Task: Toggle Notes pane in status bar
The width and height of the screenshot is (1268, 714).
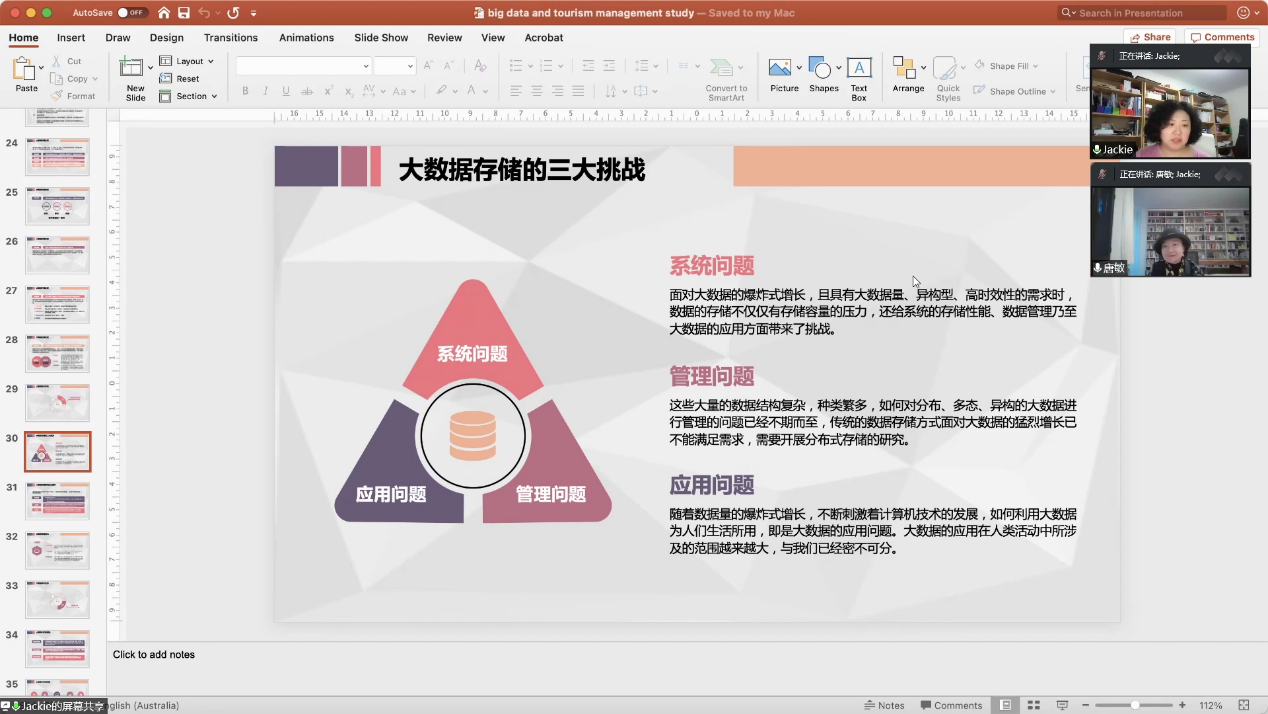Action: [x=884, y=705]
